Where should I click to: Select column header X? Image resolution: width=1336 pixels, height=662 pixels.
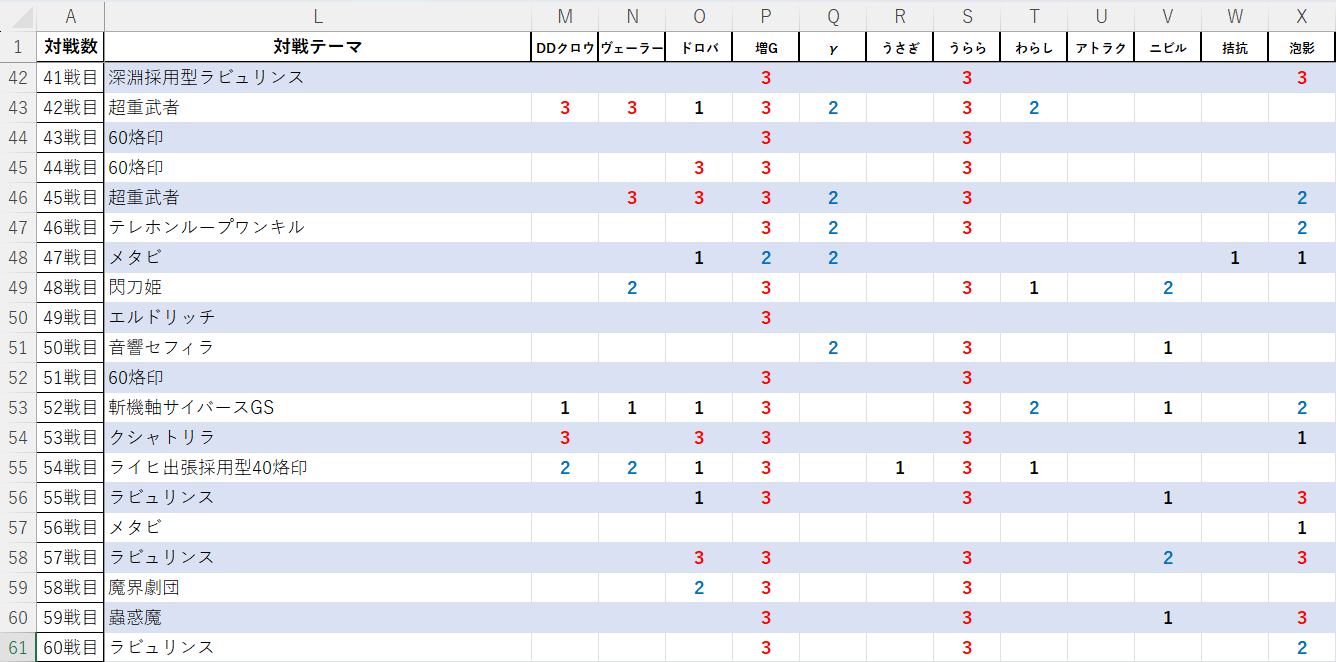point(1302,16)
